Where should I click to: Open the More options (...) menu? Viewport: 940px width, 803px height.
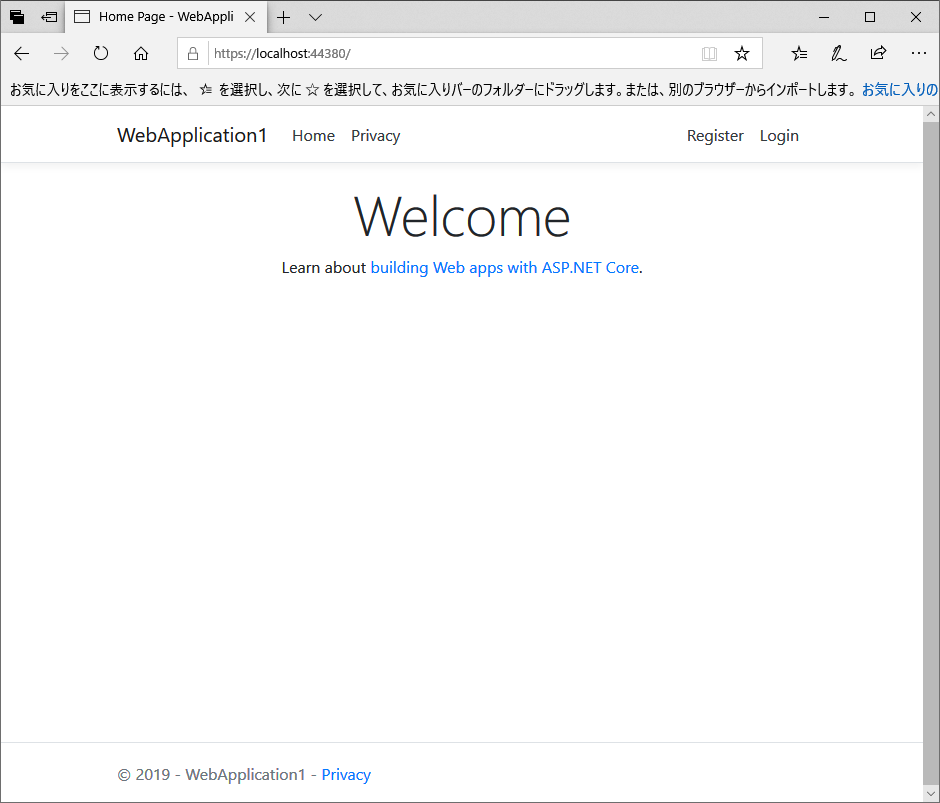(919, 53)
